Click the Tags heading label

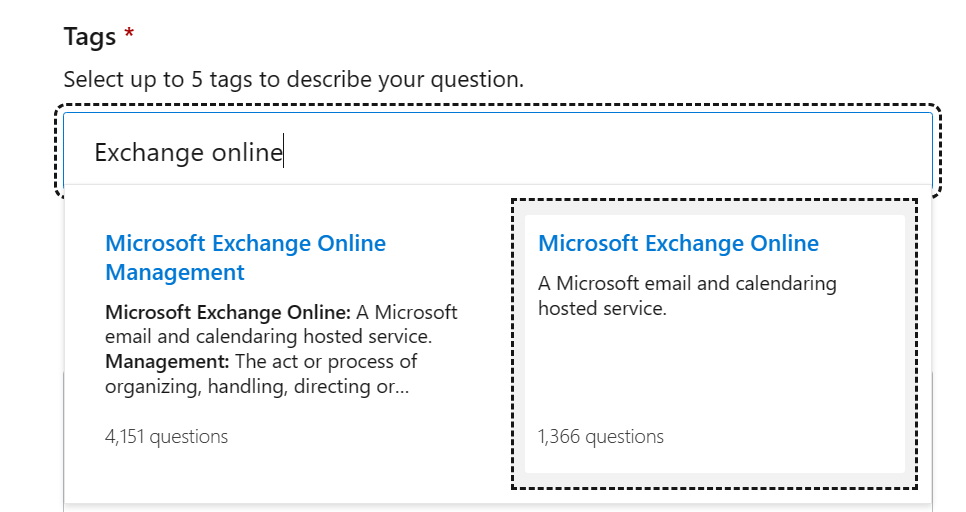89,37
